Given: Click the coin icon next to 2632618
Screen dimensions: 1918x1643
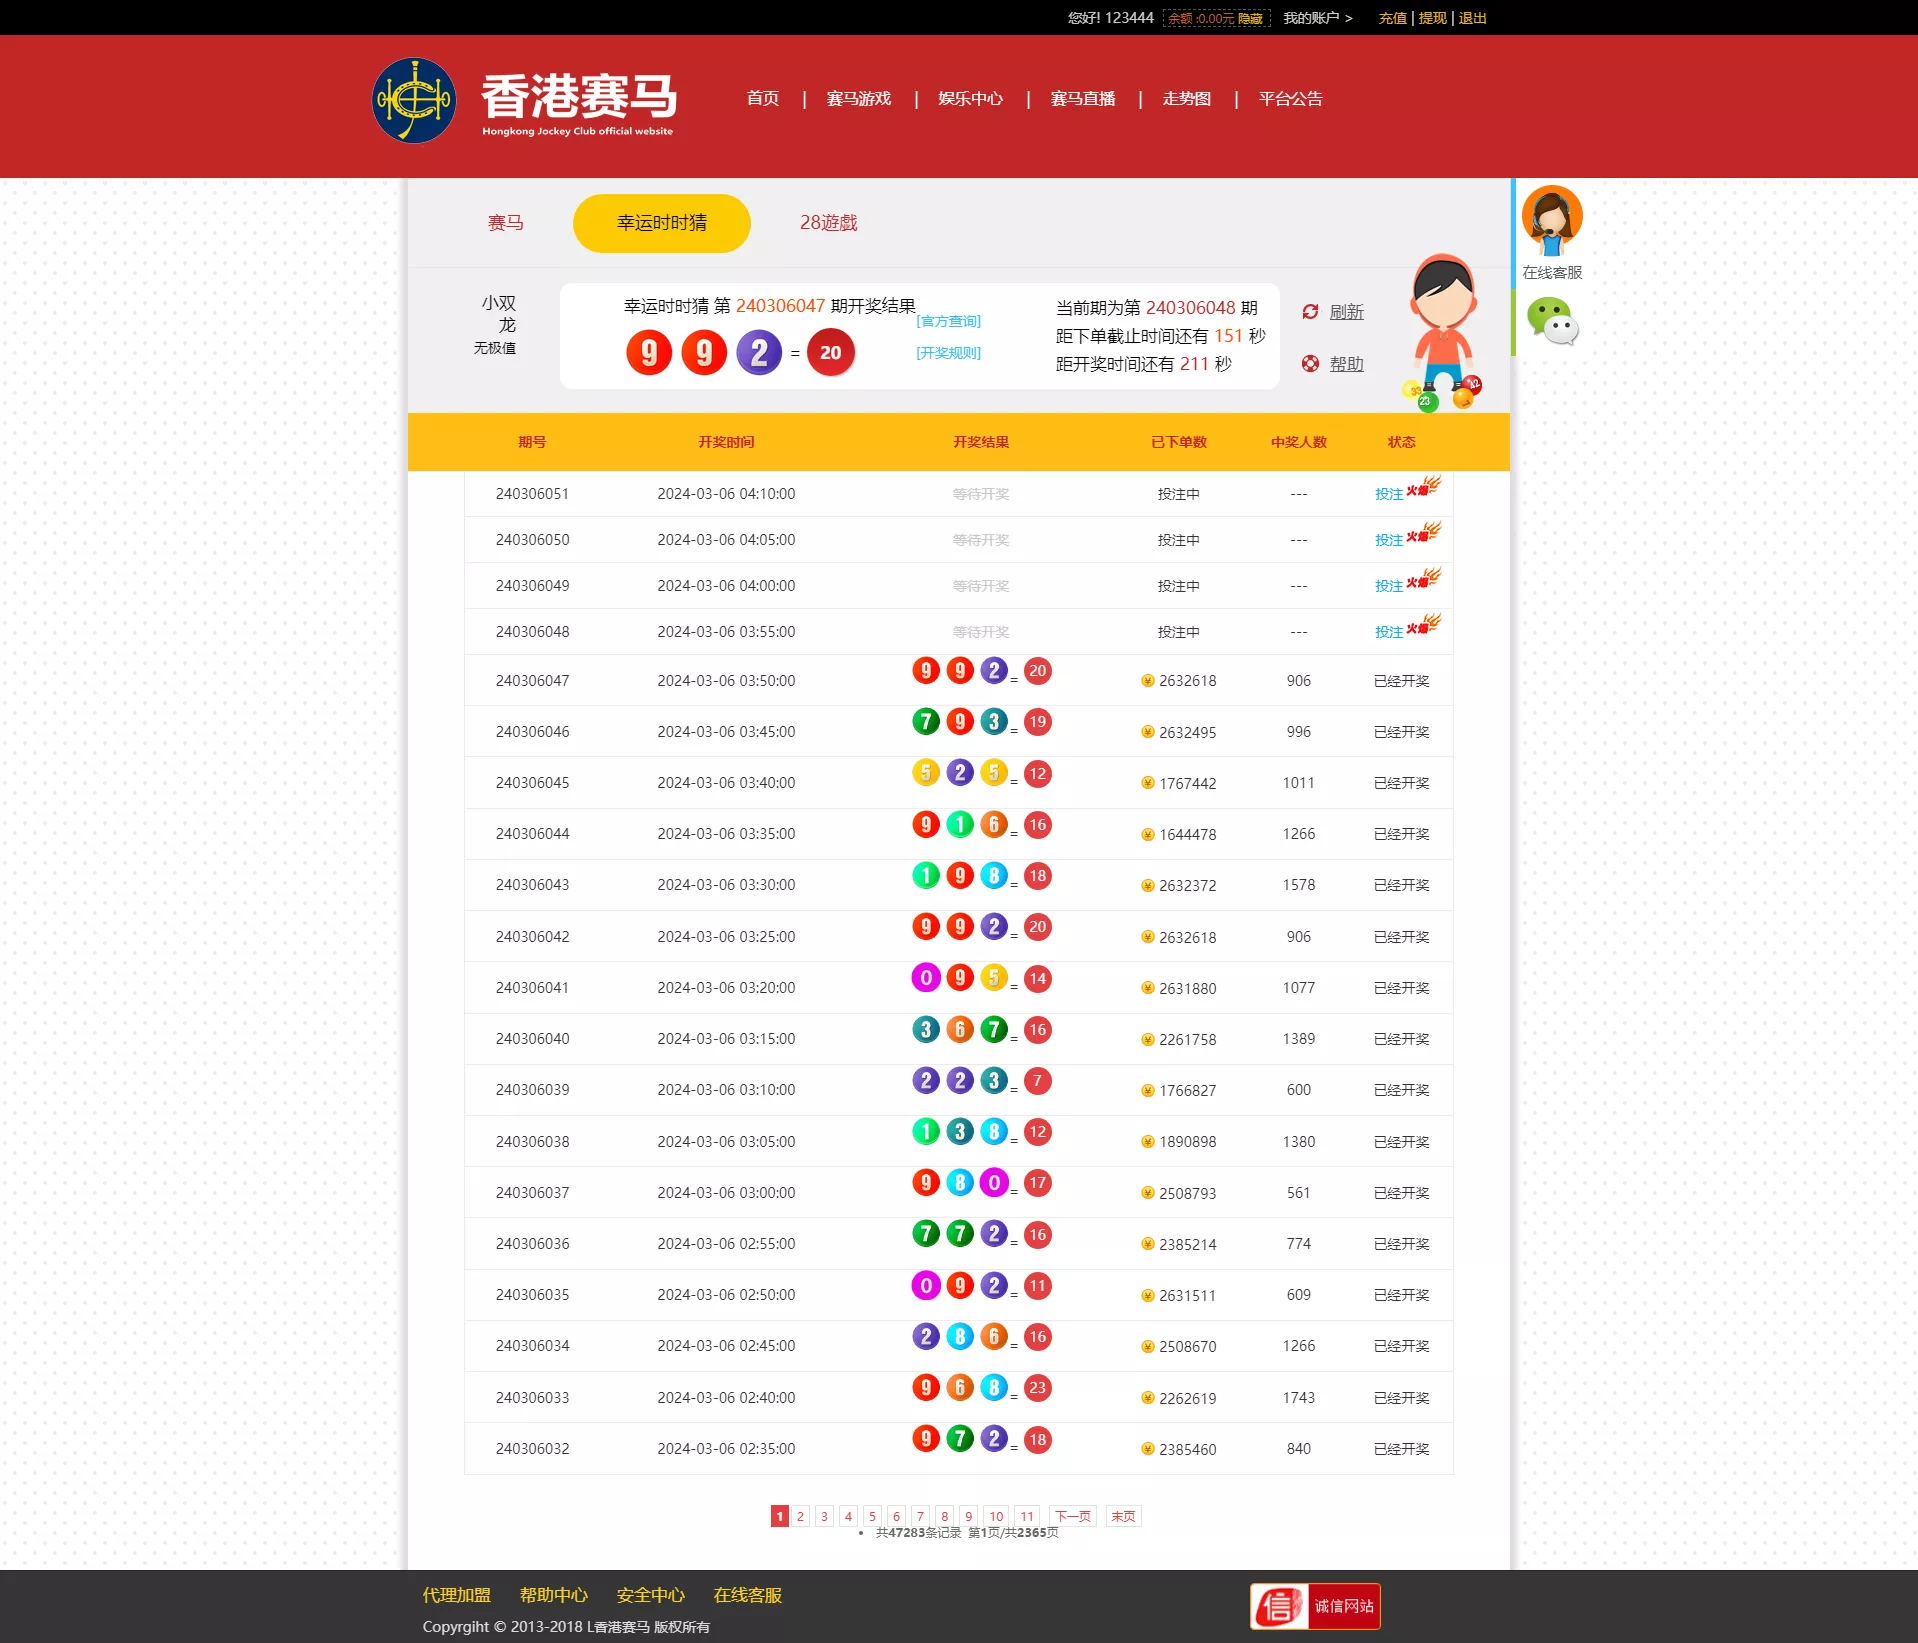Looking at the screenshot, I should 1146,681.
